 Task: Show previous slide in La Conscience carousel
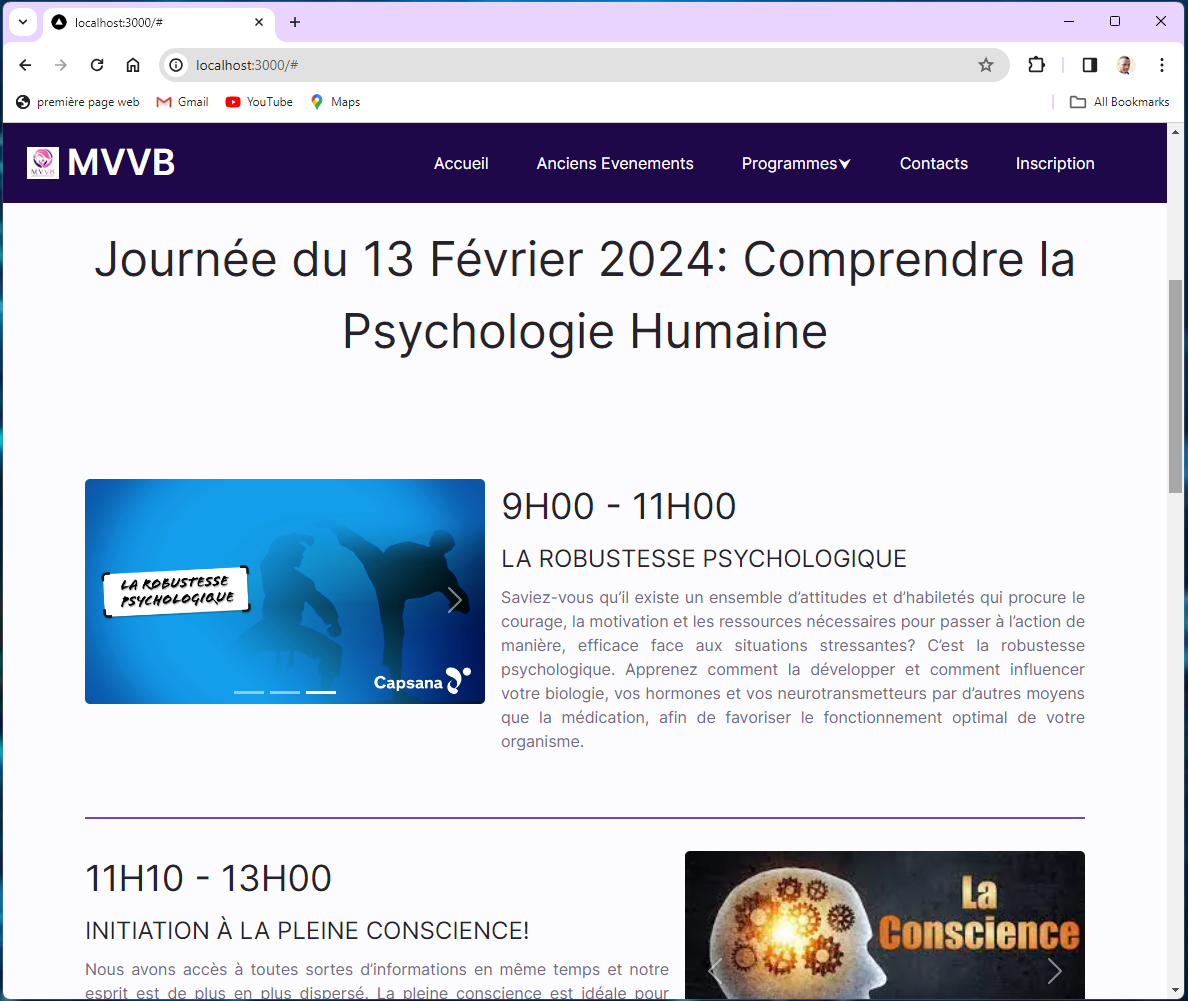pyautogui.click(x=715, y=970)
